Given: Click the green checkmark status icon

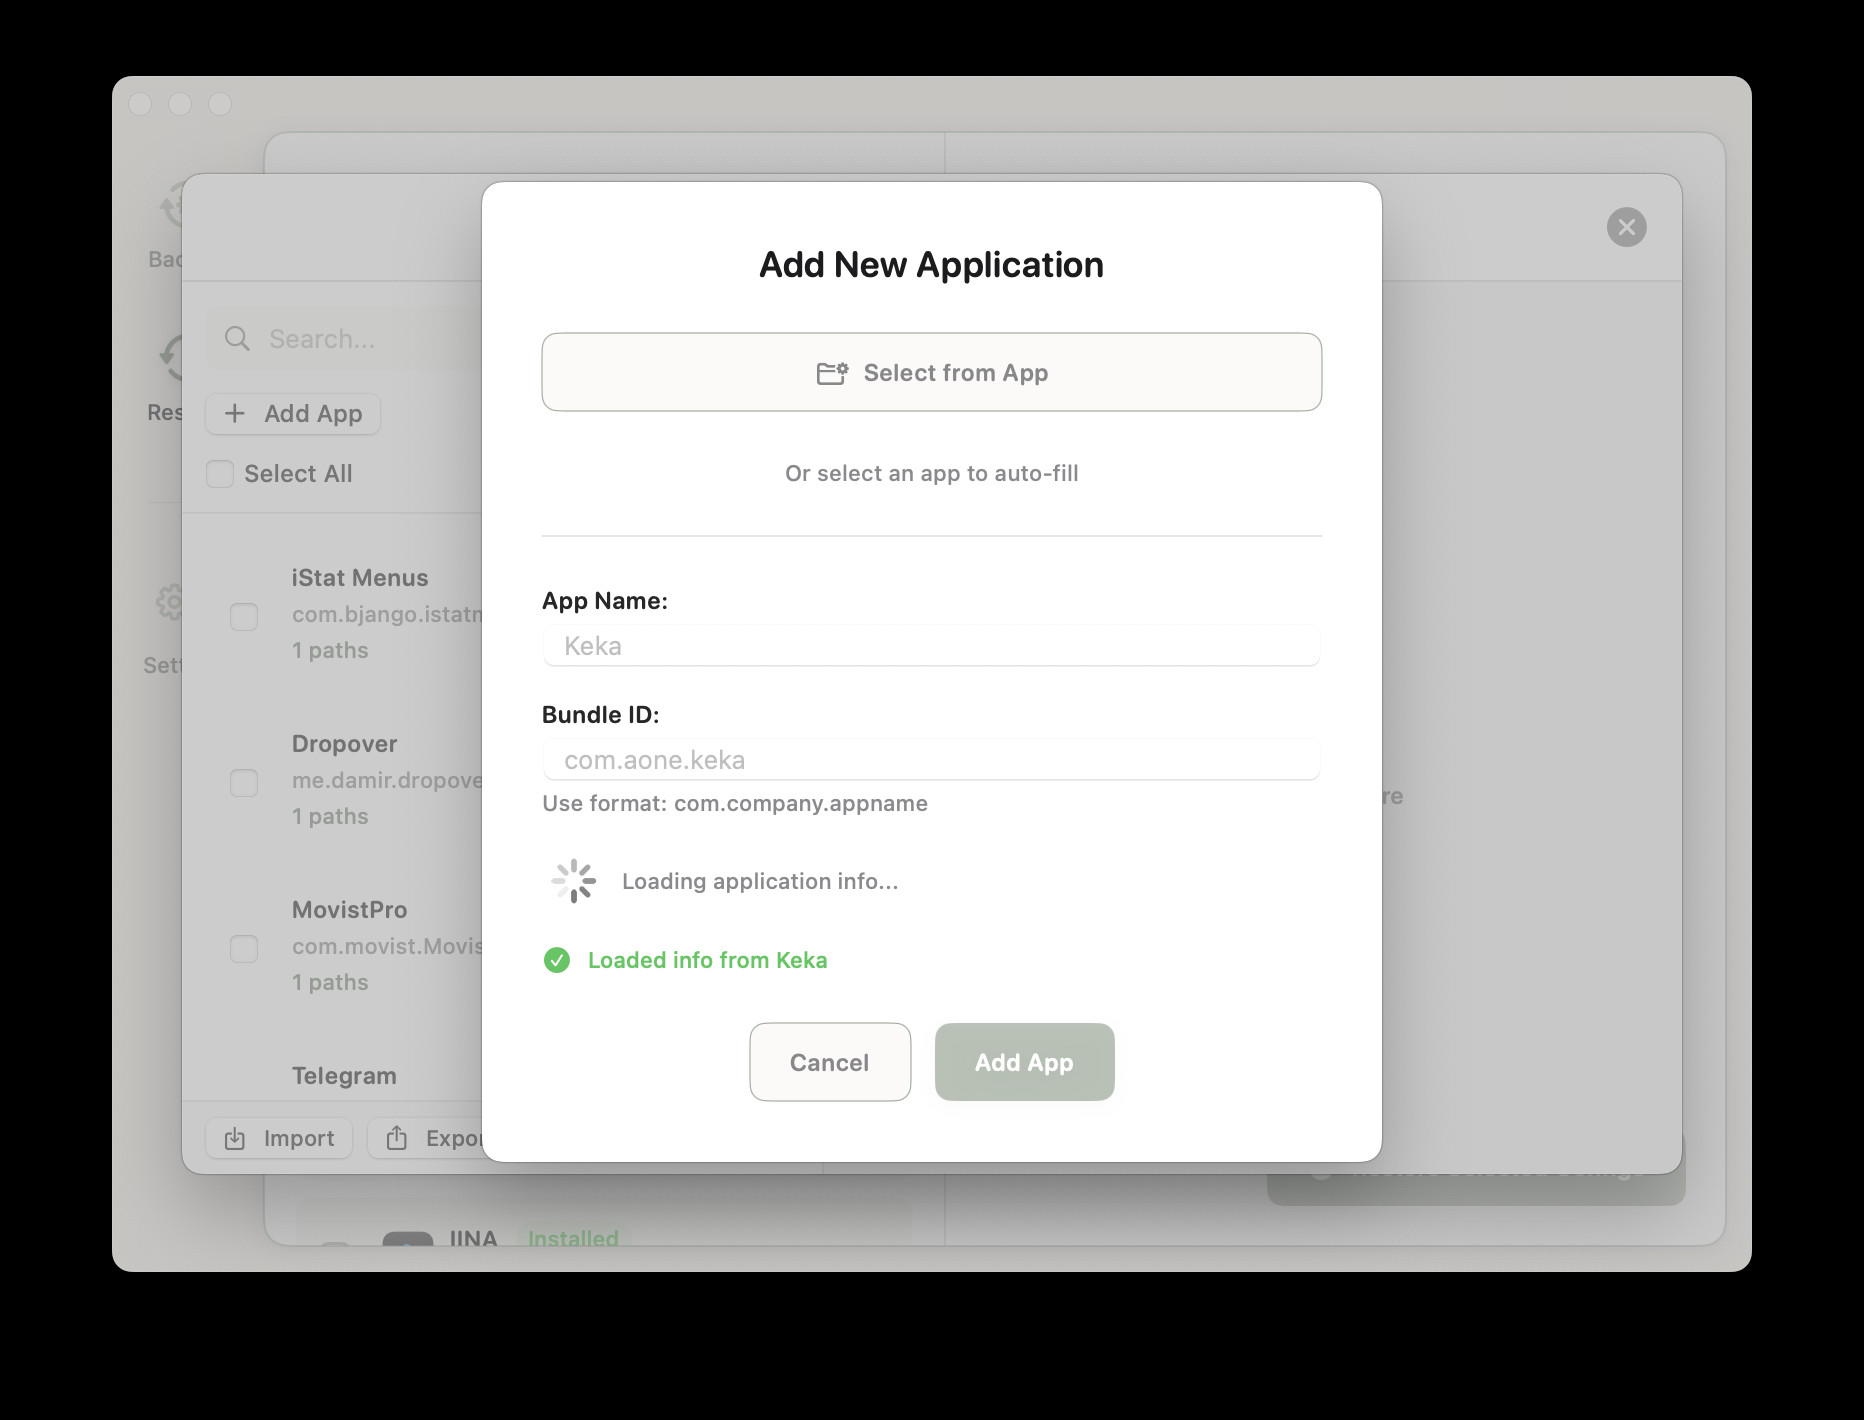Looking at the screenshot, I should pos(557,960).
